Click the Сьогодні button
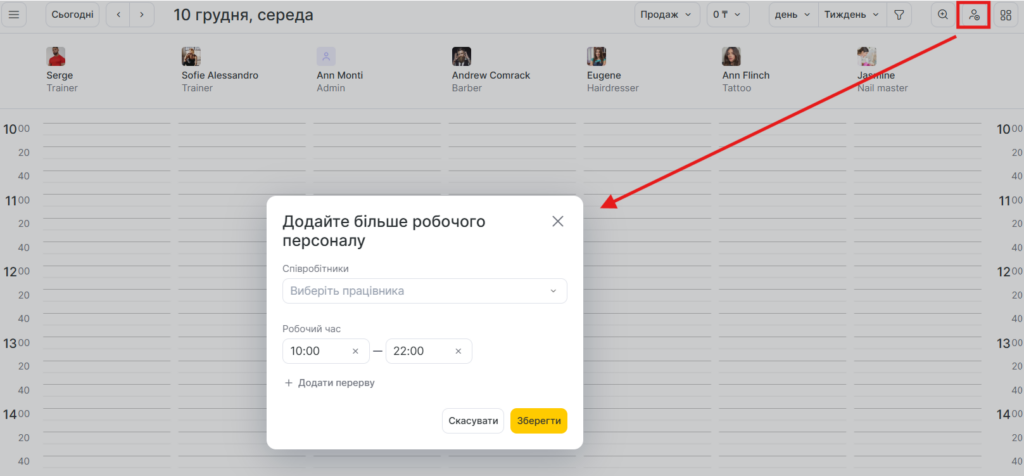Viewport: 1024px width, 476px height. [73, 15]
